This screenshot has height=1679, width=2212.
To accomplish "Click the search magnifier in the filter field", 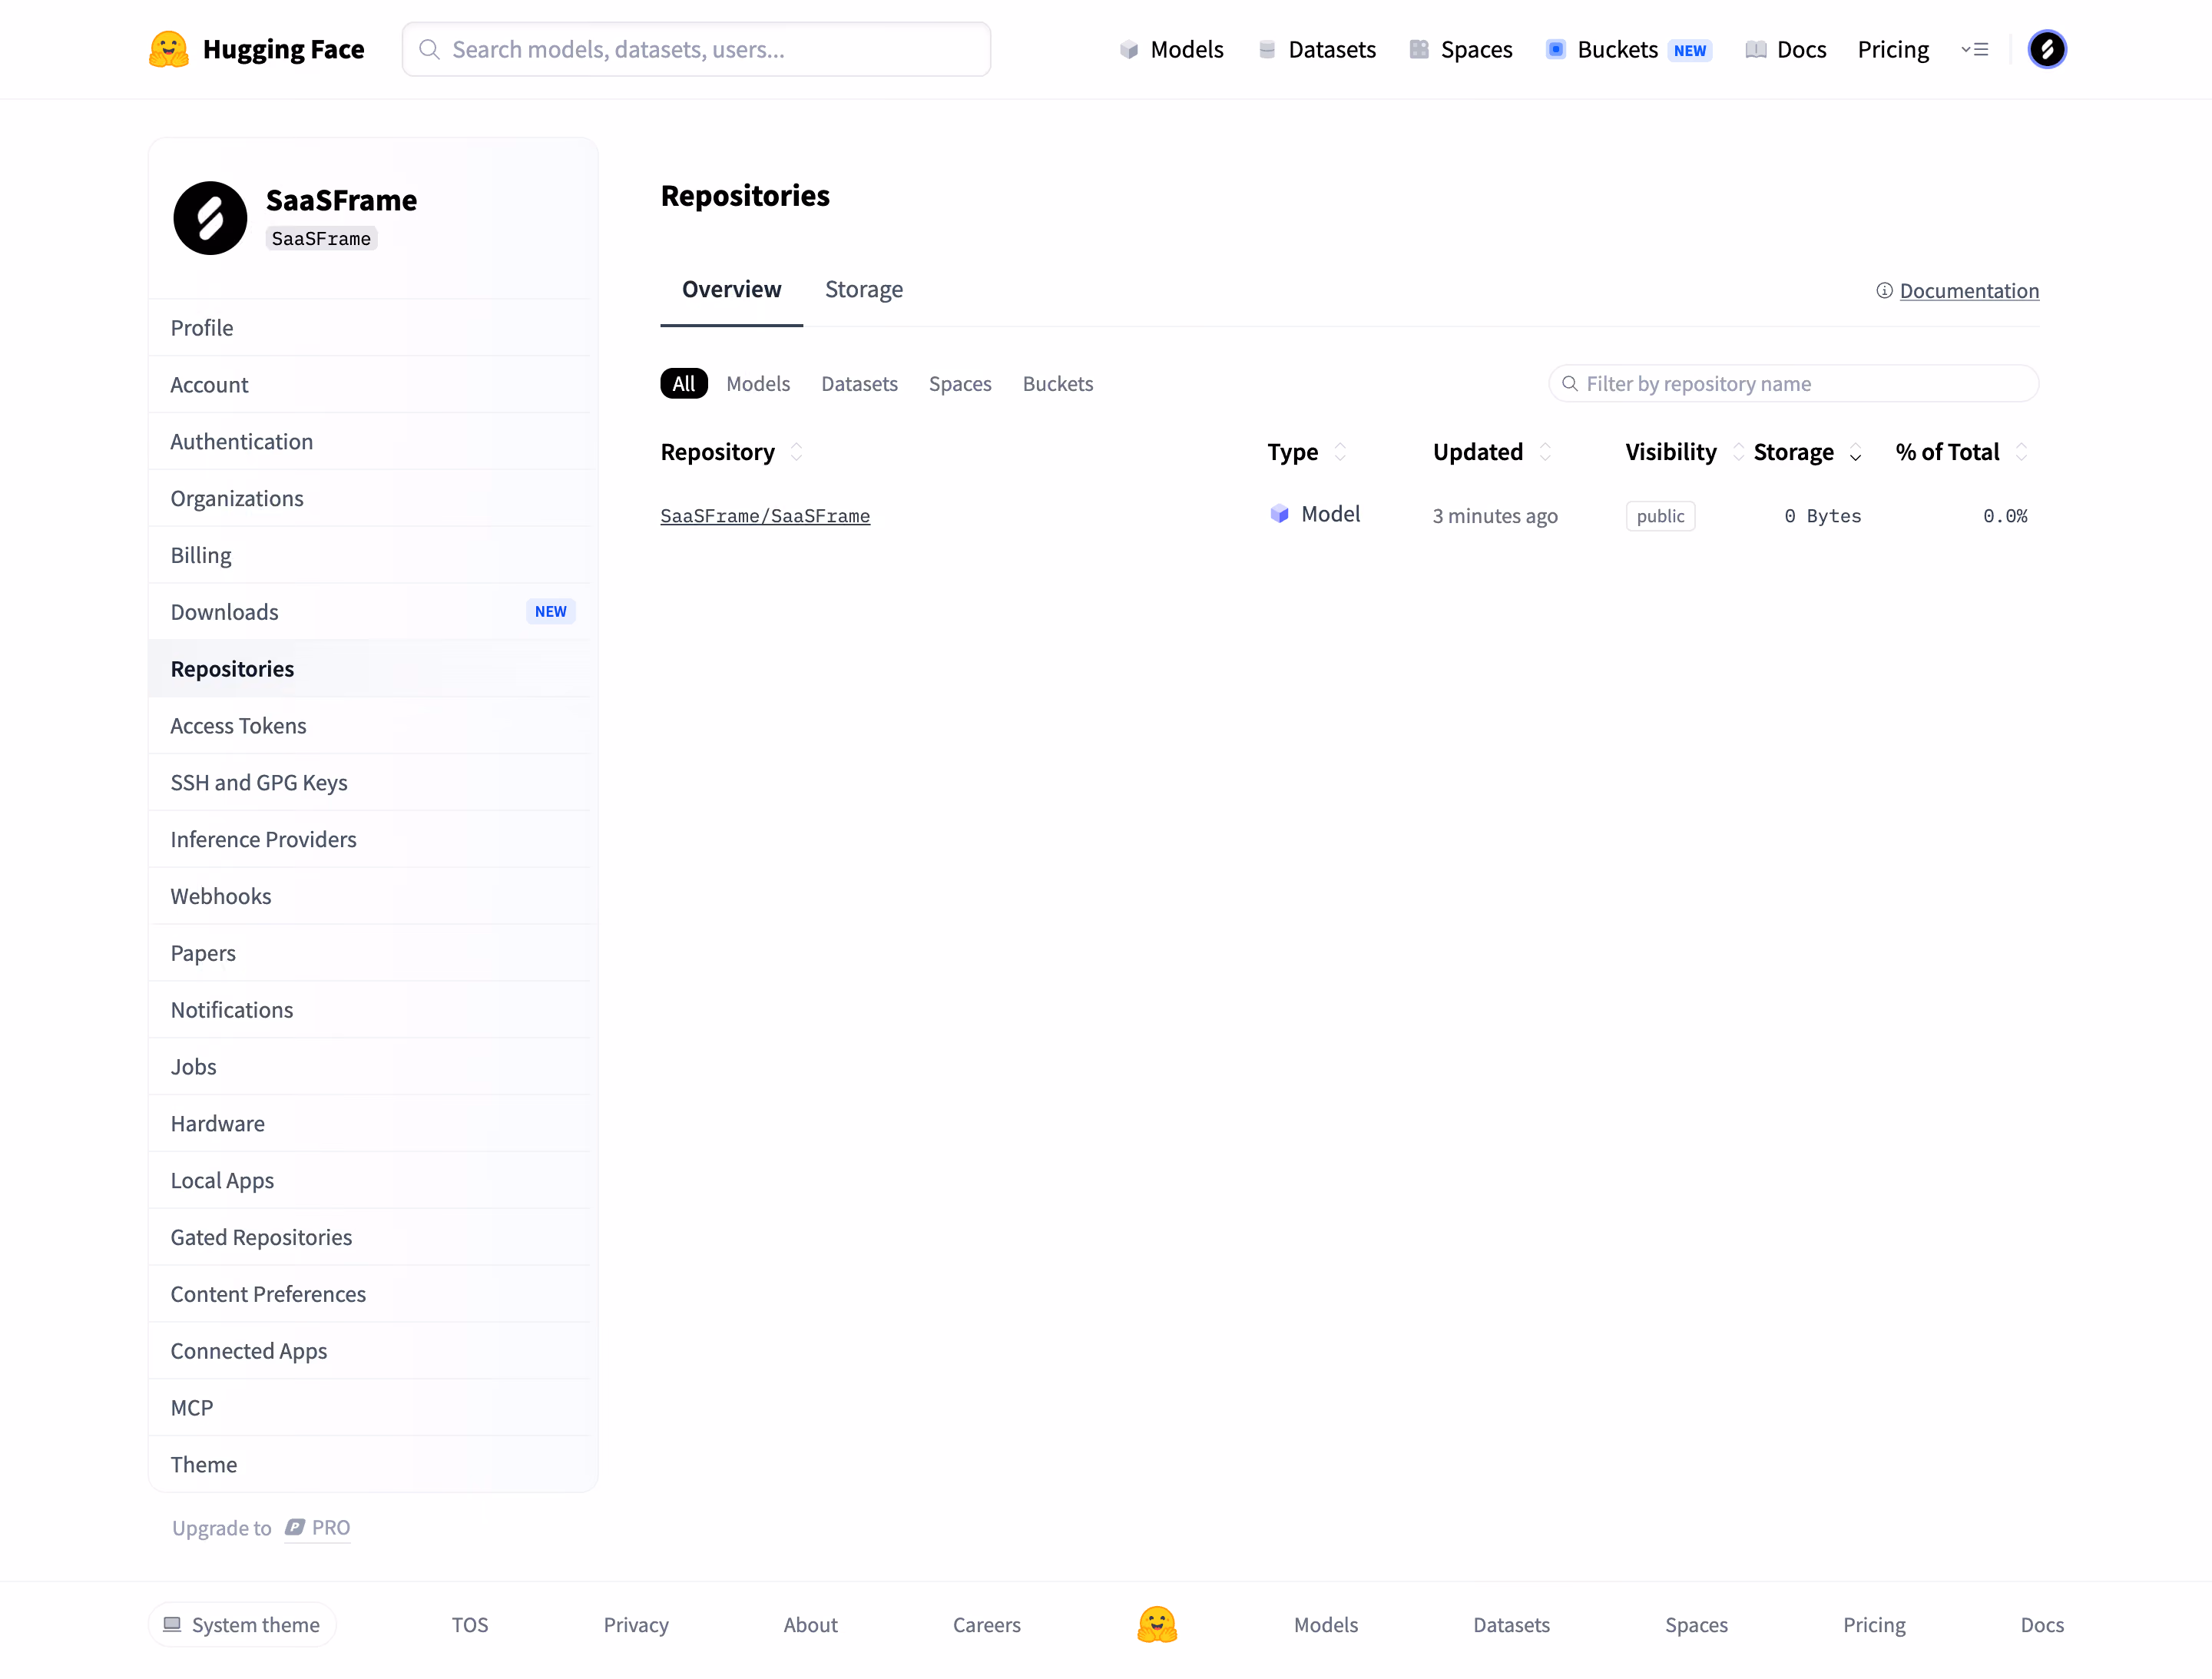I will tap(1570, 384).
